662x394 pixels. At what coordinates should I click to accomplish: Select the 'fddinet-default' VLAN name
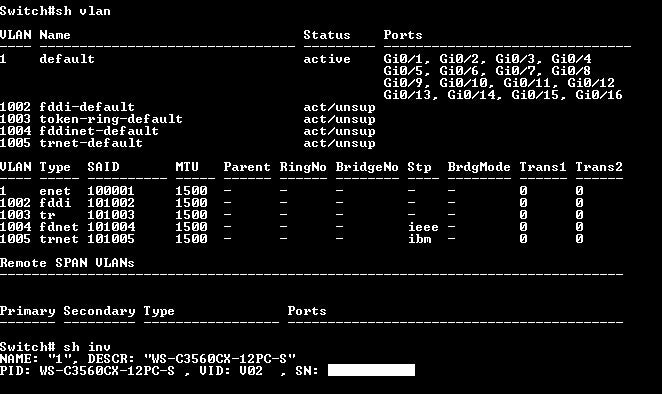(99, 131)
